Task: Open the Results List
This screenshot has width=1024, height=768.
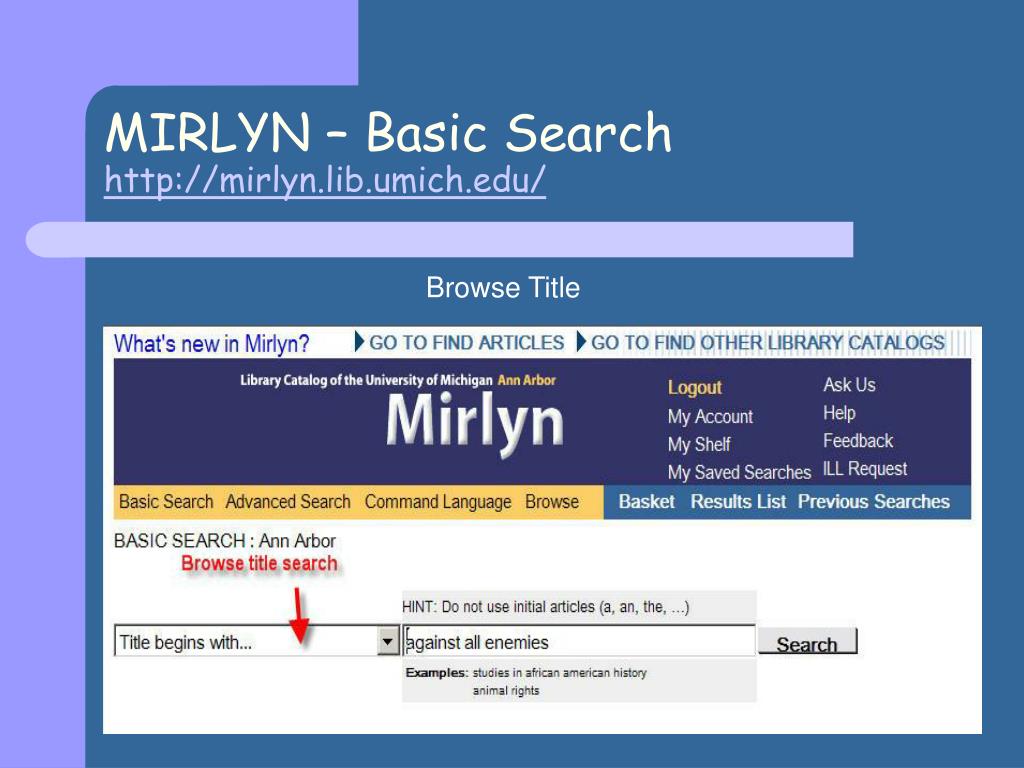Action: tap(739, 502)
